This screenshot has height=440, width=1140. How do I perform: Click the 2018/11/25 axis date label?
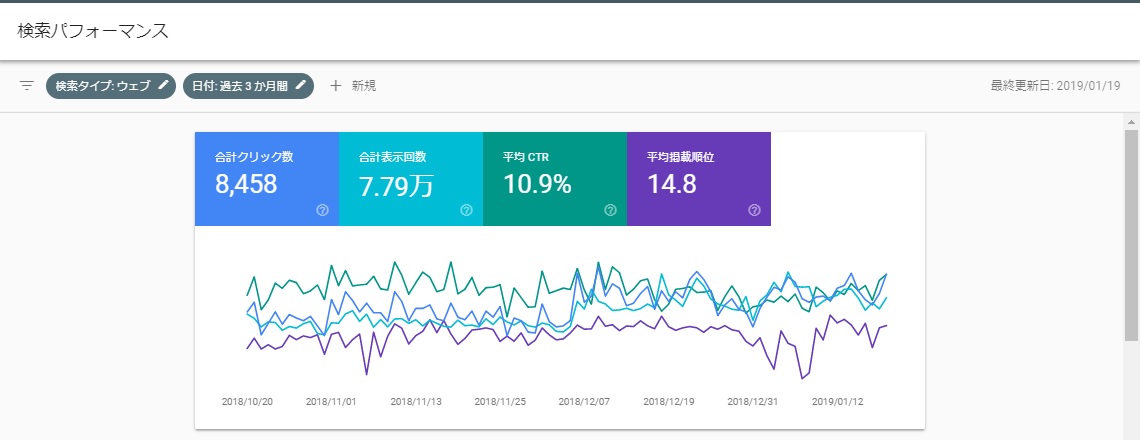(499, 401)
